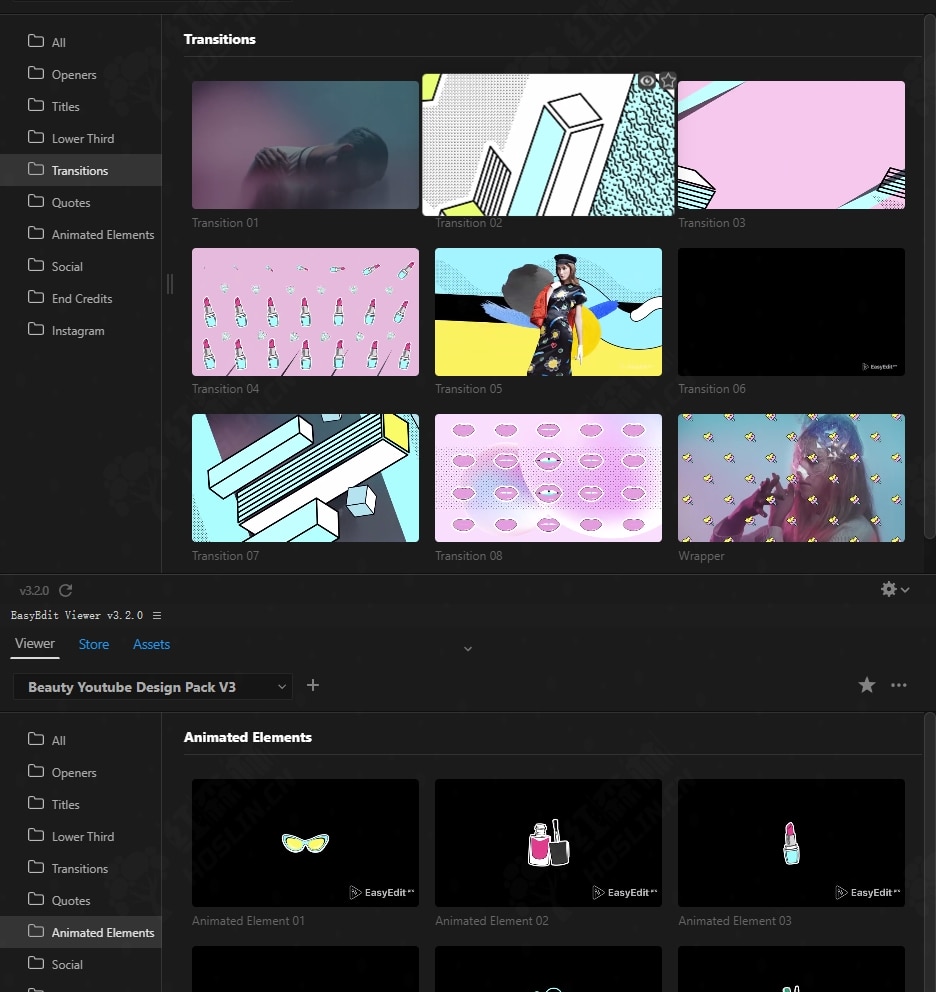This screenshot has height=992, width=936.
Task: Open Social folder in lower panel
Action: tap(81, 964)
